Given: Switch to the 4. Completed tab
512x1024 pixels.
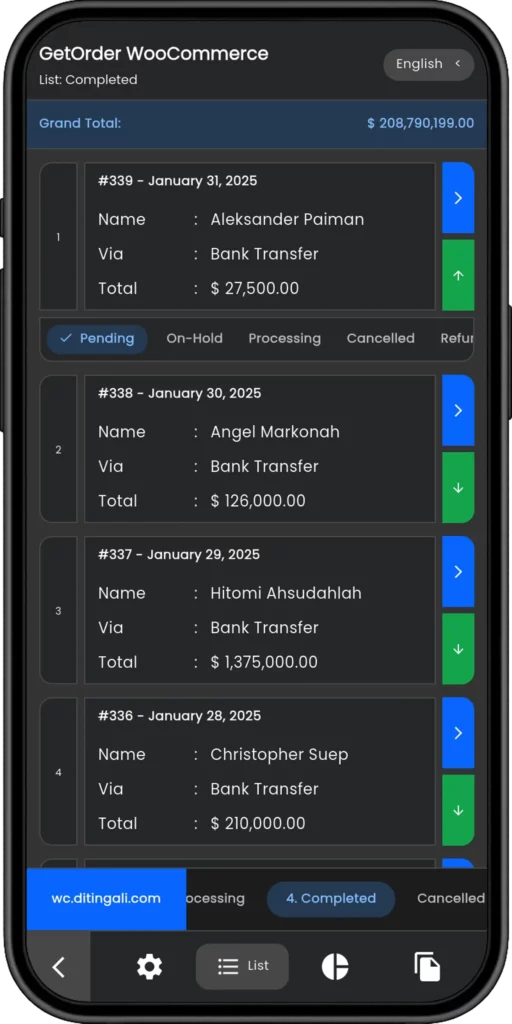Looking at the screenshot, I should (x=331, y=899).
